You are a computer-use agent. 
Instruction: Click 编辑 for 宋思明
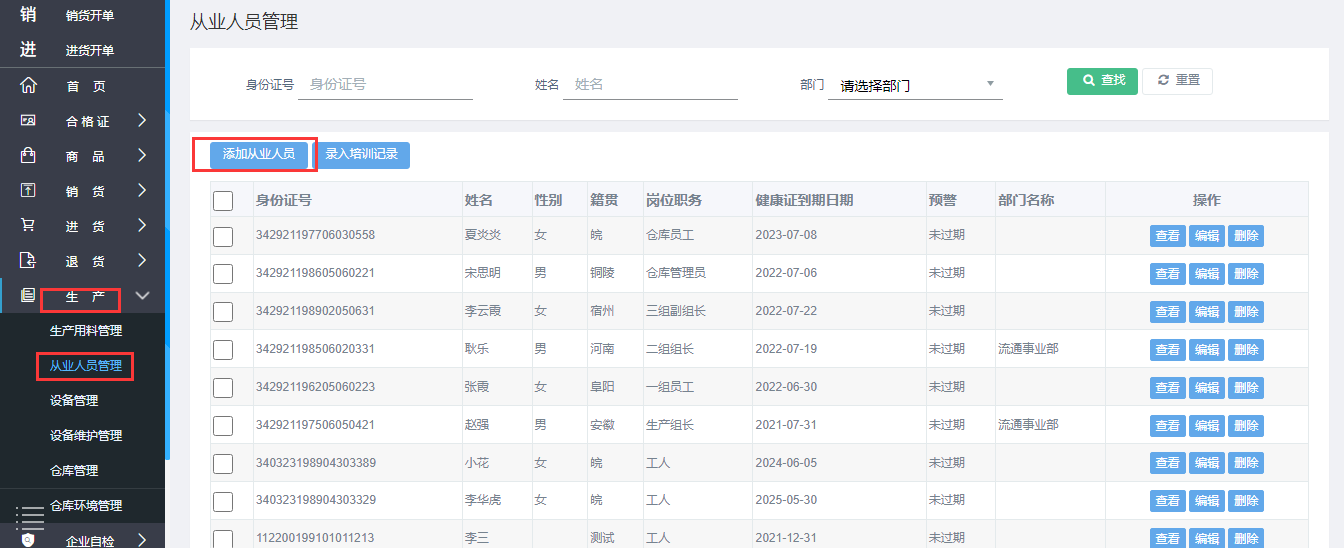pos(1207,274)
